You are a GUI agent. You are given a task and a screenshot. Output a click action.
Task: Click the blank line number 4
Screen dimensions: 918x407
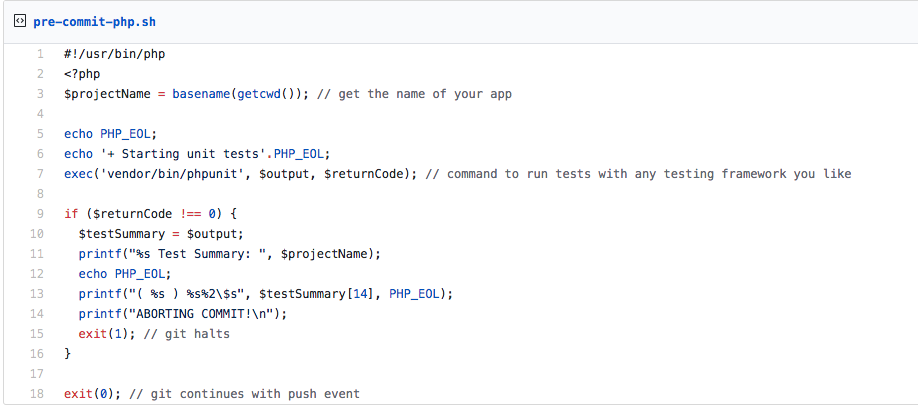pyautogui.click(x=40, y=114)
